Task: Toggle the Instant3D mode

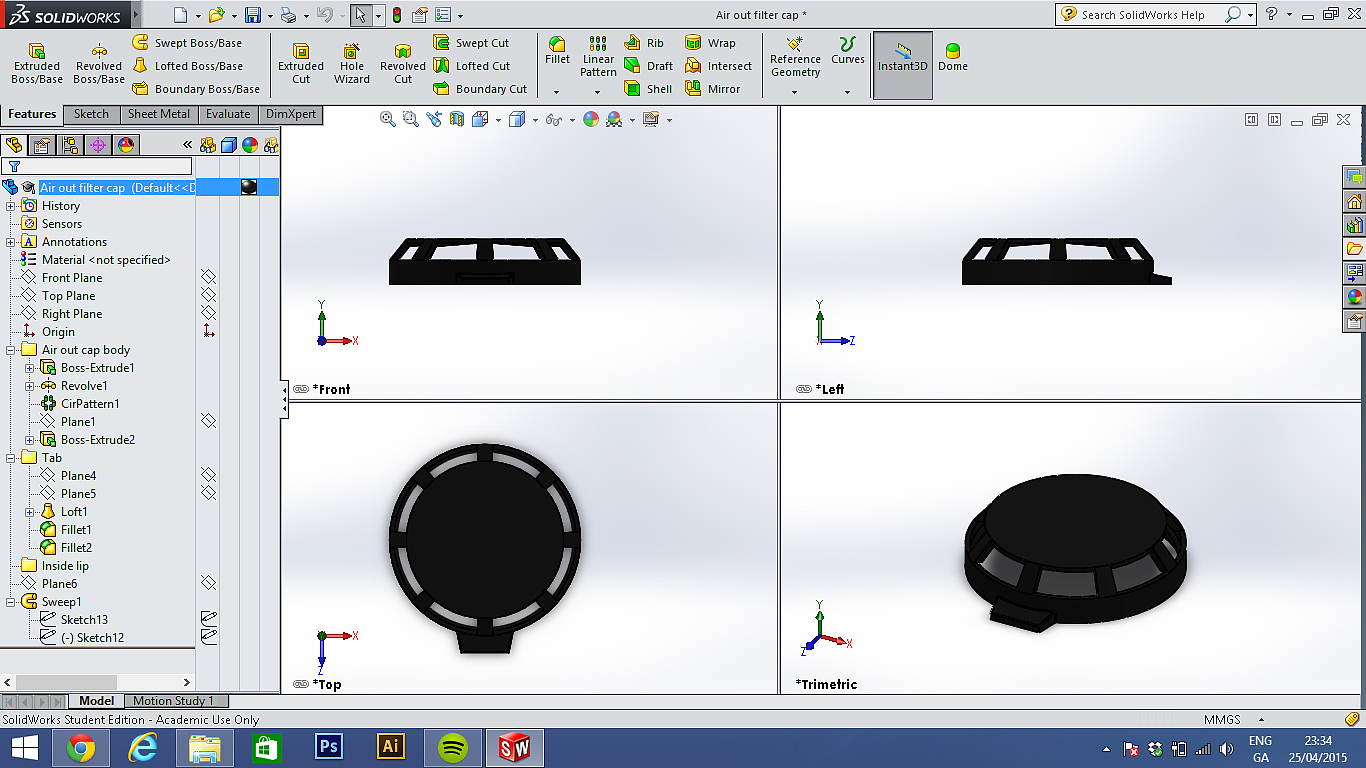Action: tap(903, 57)
